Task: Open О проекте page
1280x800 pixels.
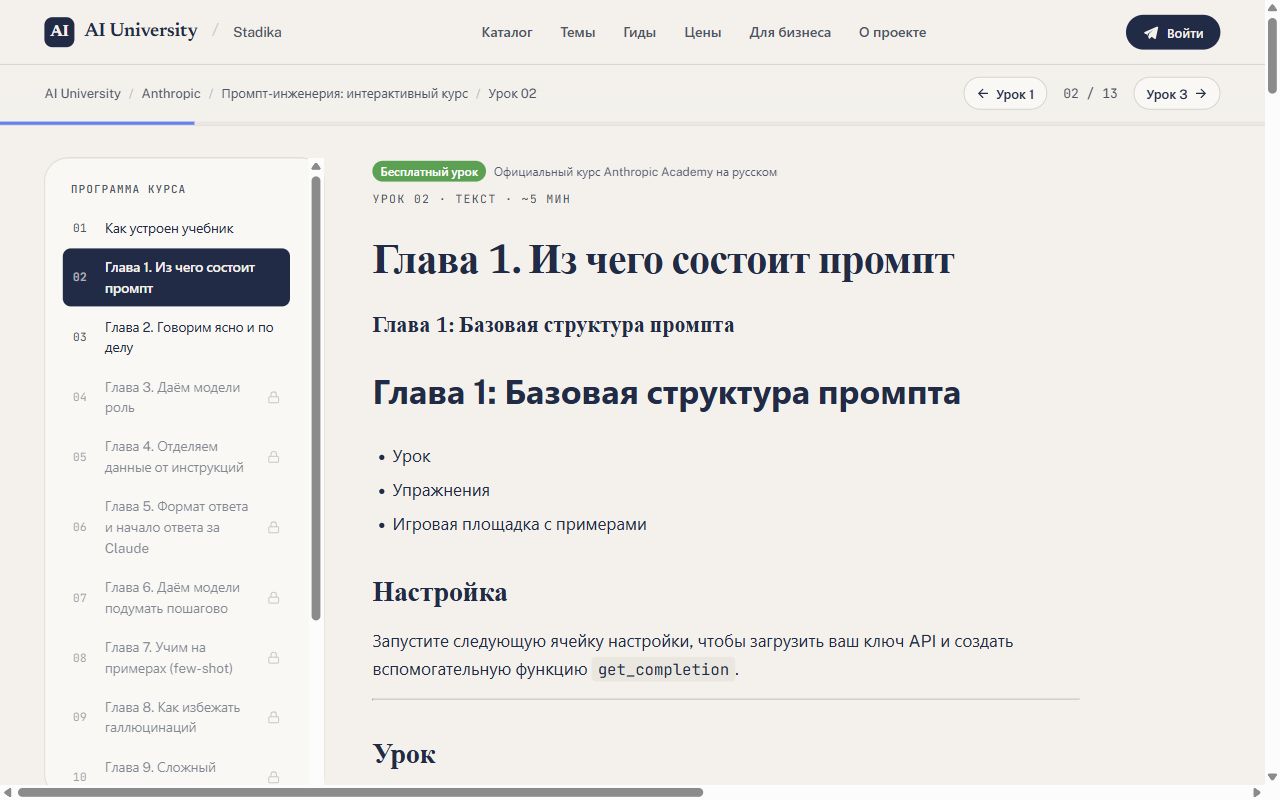Action: tap(893, 32)
